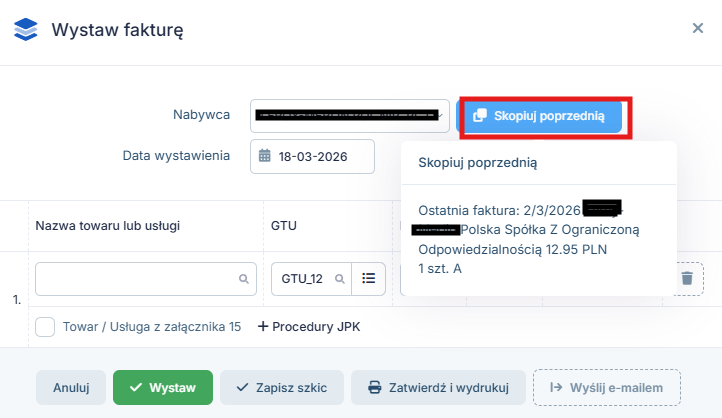Click the Anuluj button
This screenshot has height=418, width=722.
tap(71, 387)
